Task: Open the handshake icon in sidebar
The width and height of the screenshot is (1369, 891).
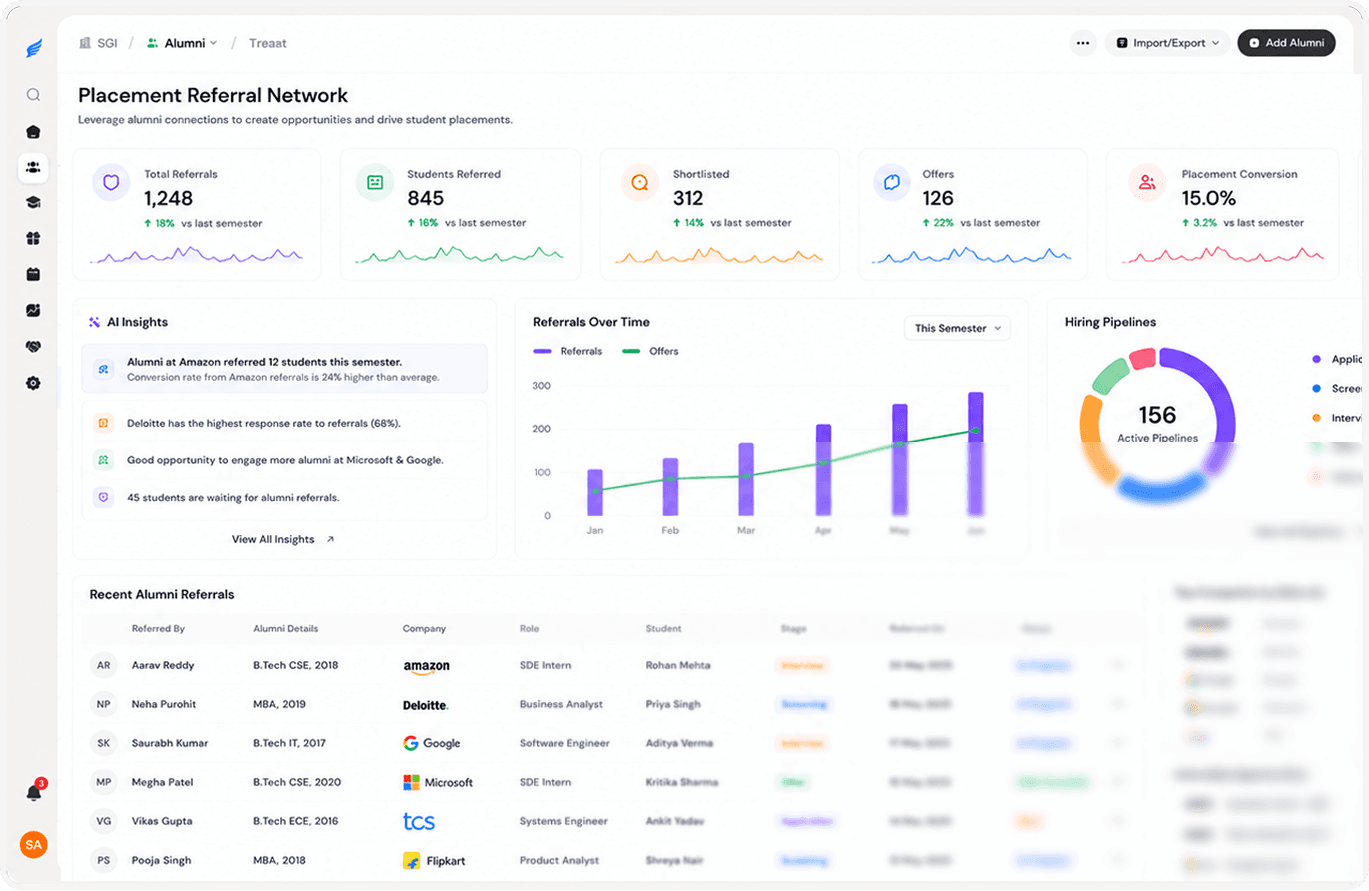Action: coord(33,347)
